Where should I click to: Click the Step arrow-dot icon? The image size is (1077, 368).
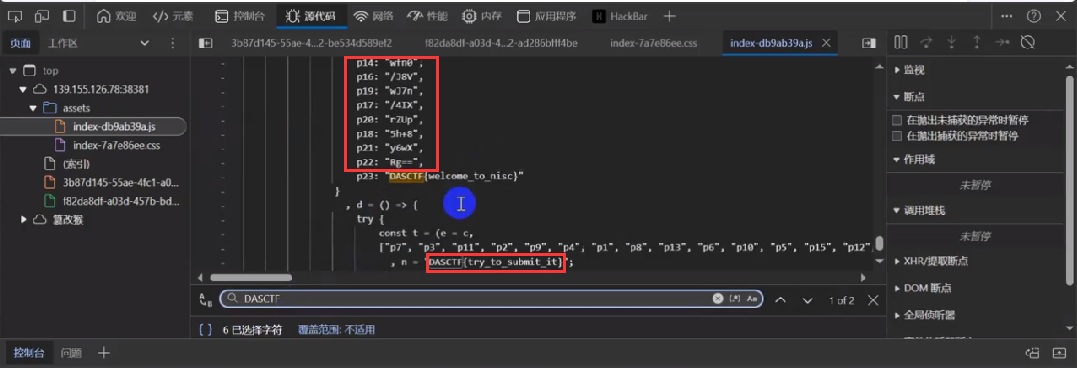(1002, 43)
